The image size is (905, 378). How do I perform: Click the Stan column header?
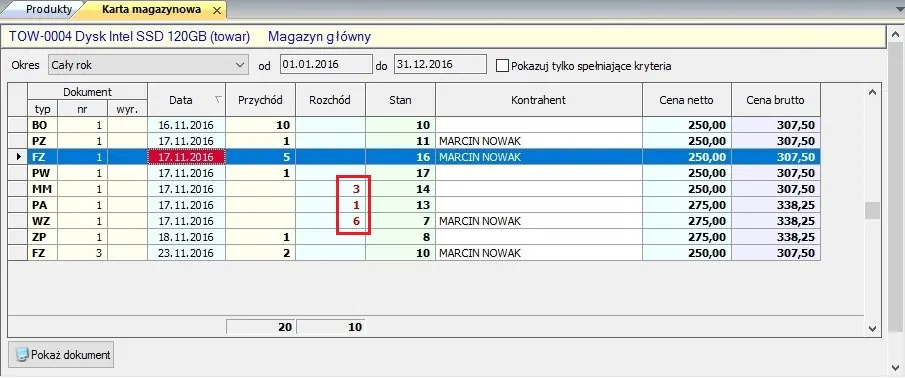coord(401,100)
